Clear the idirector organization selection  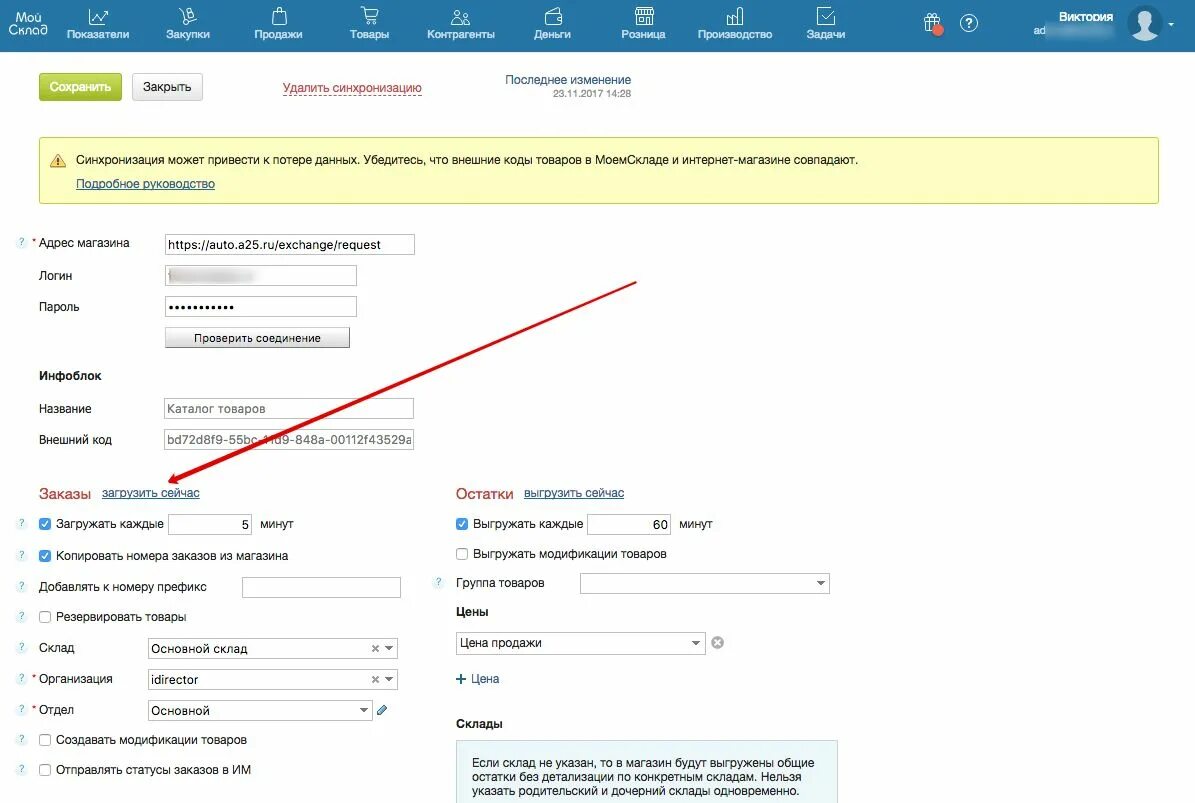pos(375,680)
